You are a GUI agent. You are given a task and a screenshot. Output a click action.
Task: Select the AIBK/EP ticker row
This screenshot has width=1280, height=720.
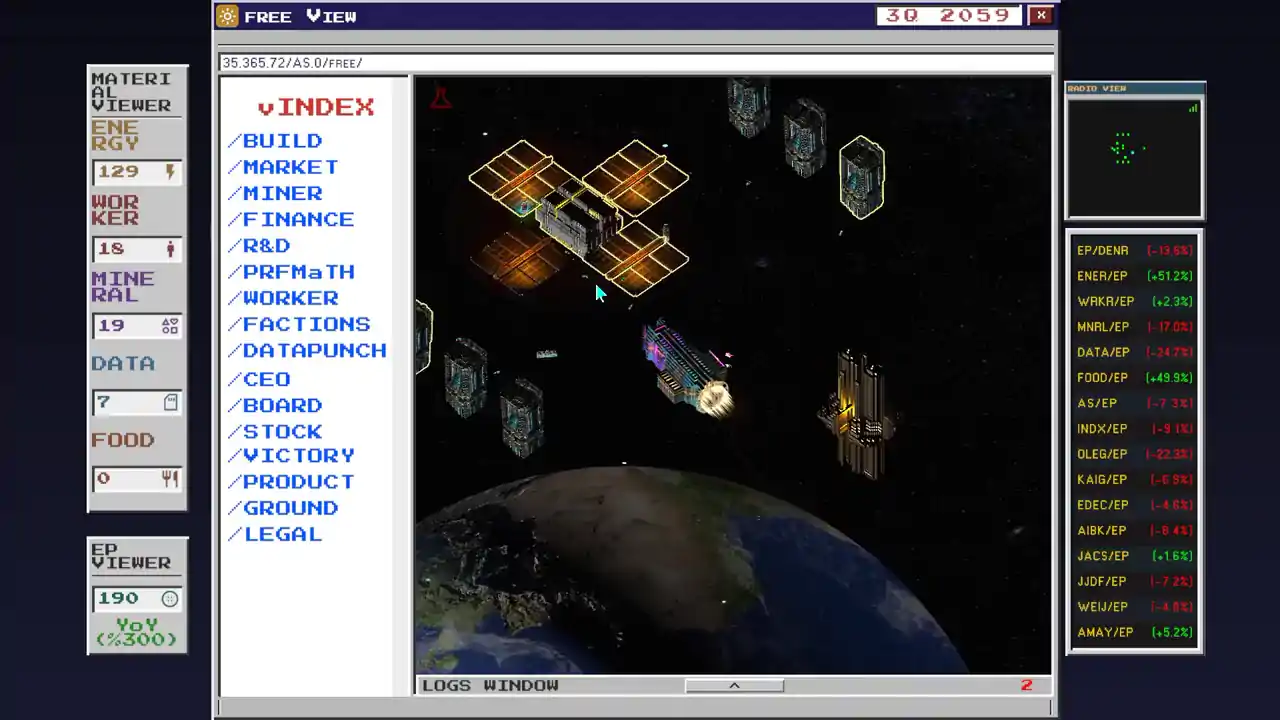click(1135, 531)
